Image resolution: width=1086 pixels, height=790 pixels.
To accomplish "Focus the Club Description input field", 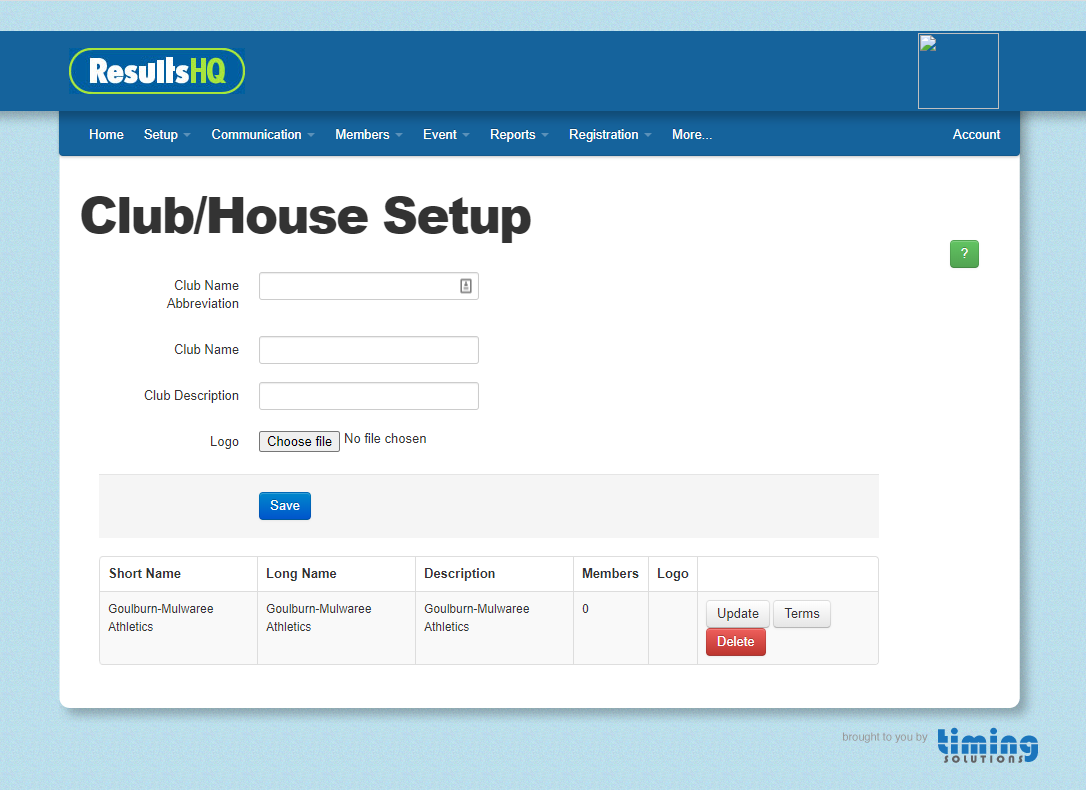I will point(368,396).
